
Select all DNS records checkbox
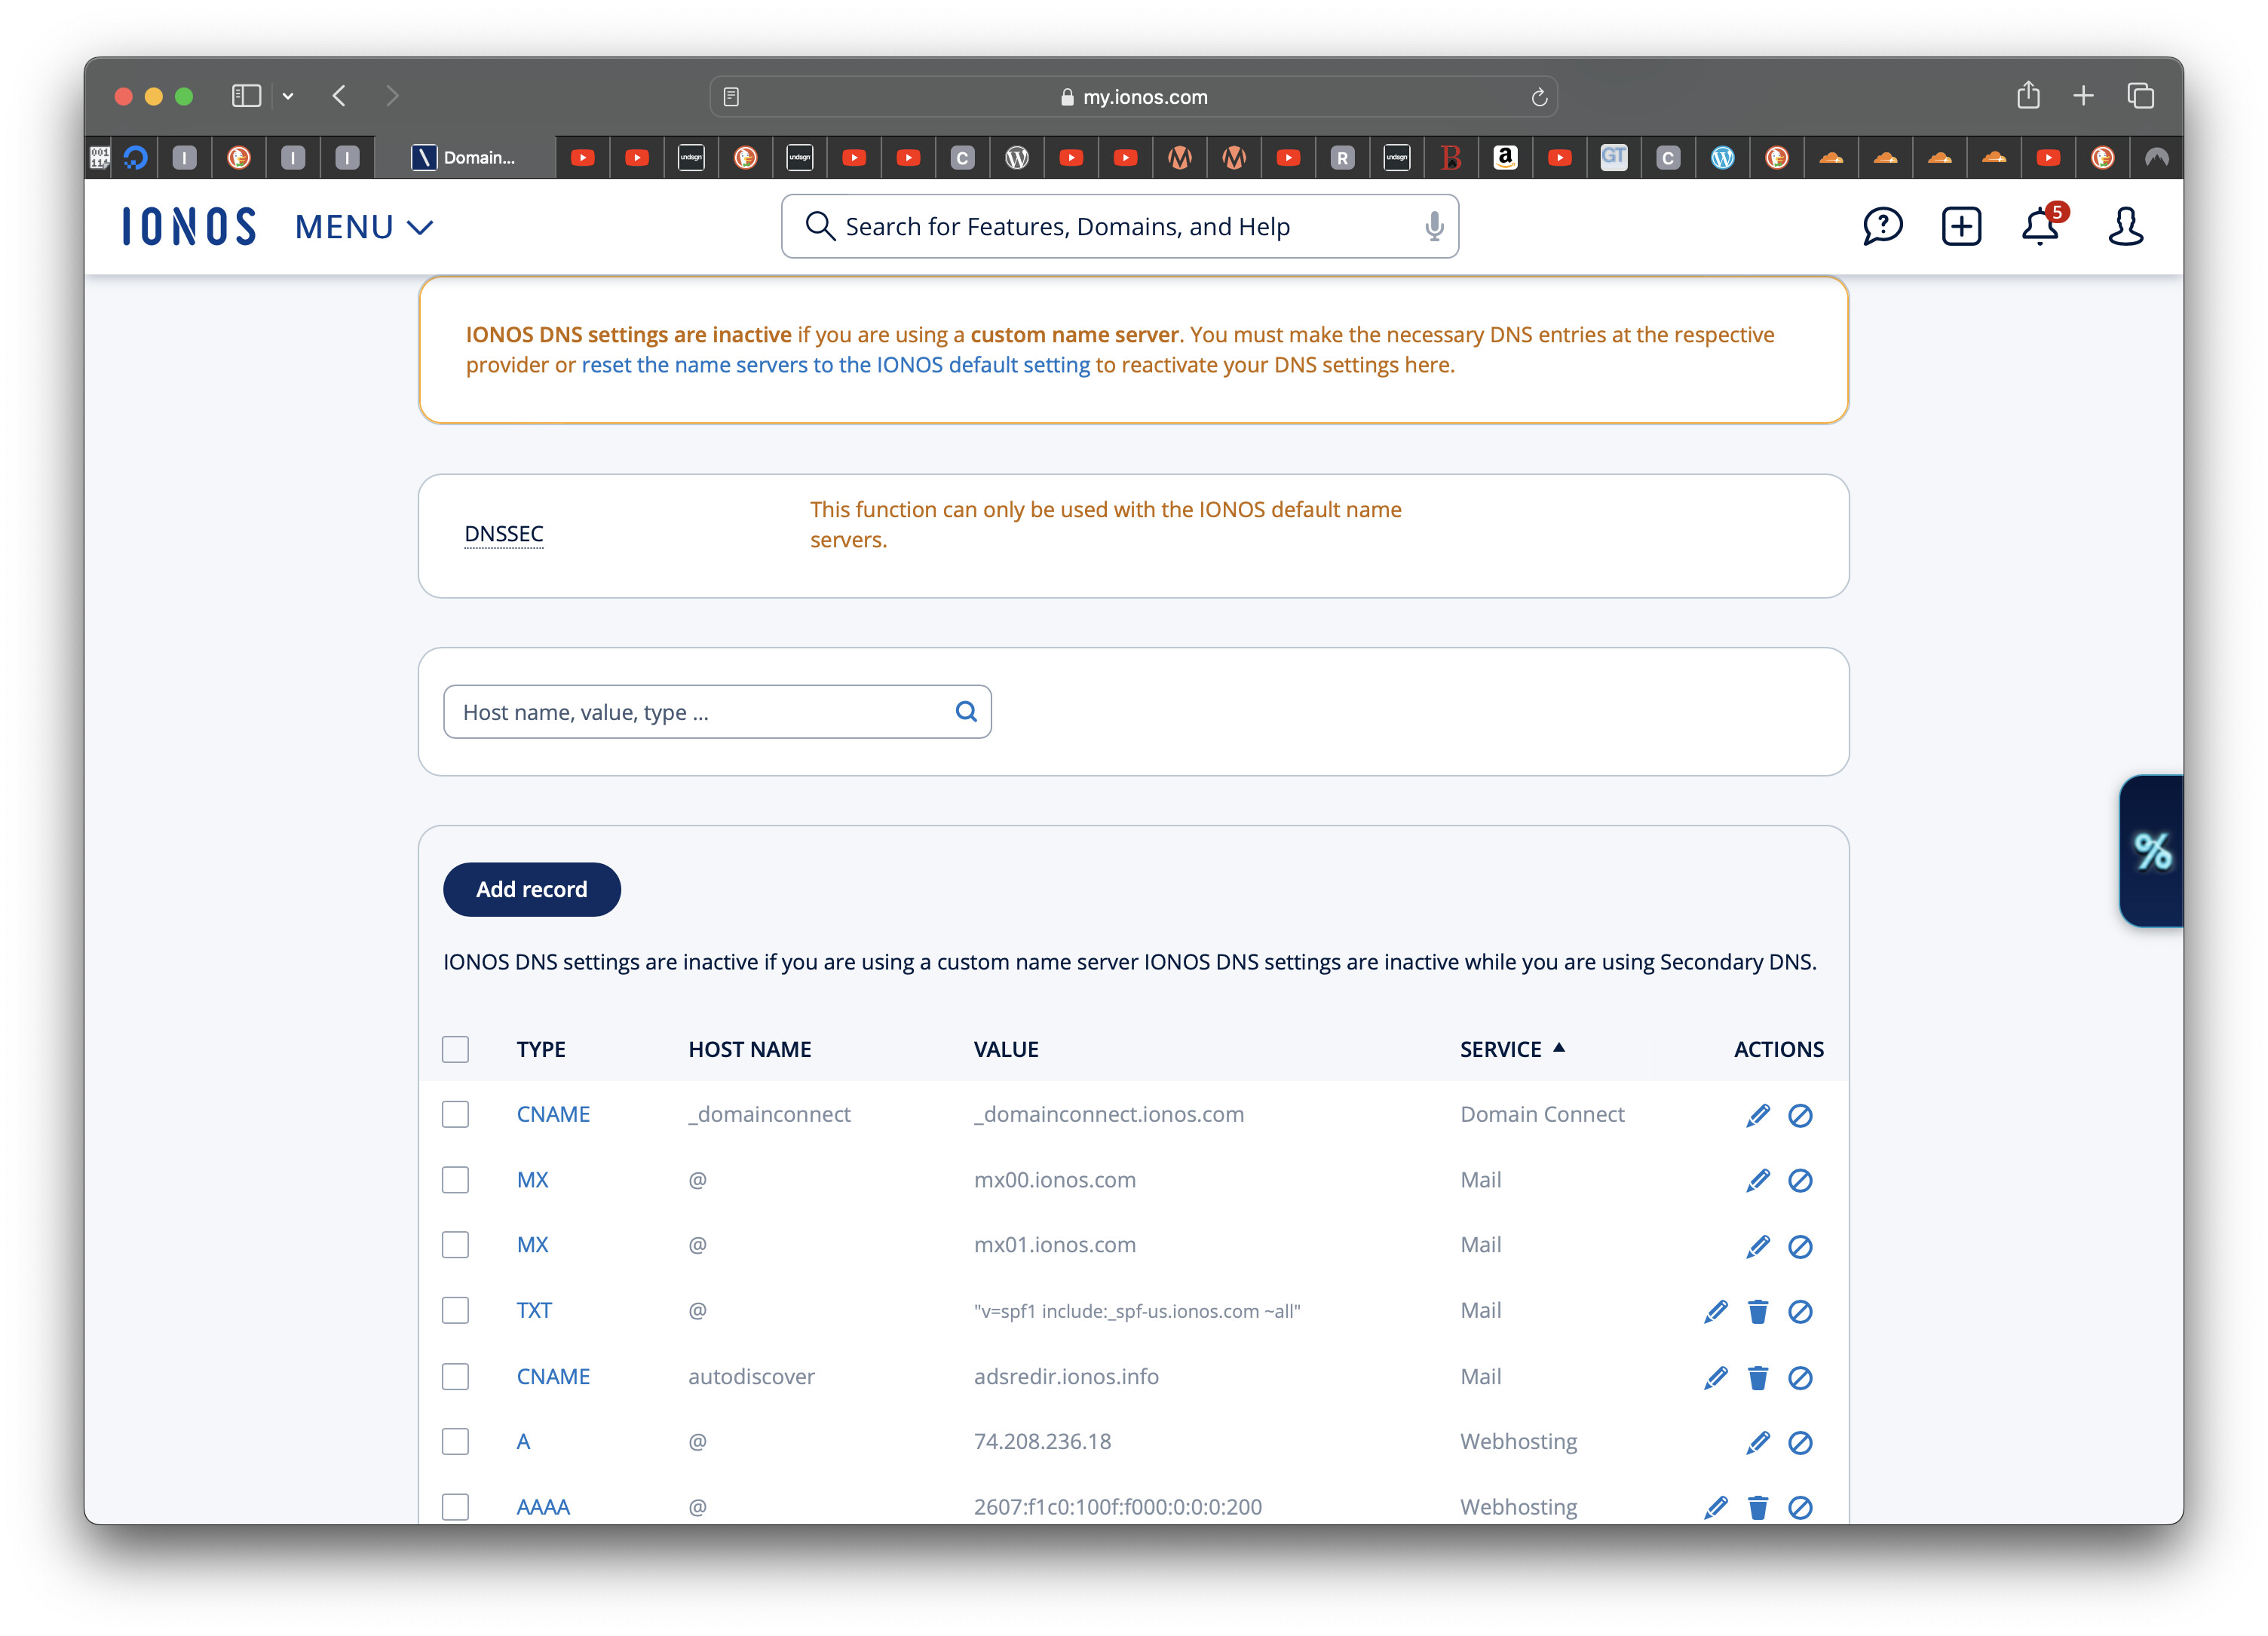455,1049
